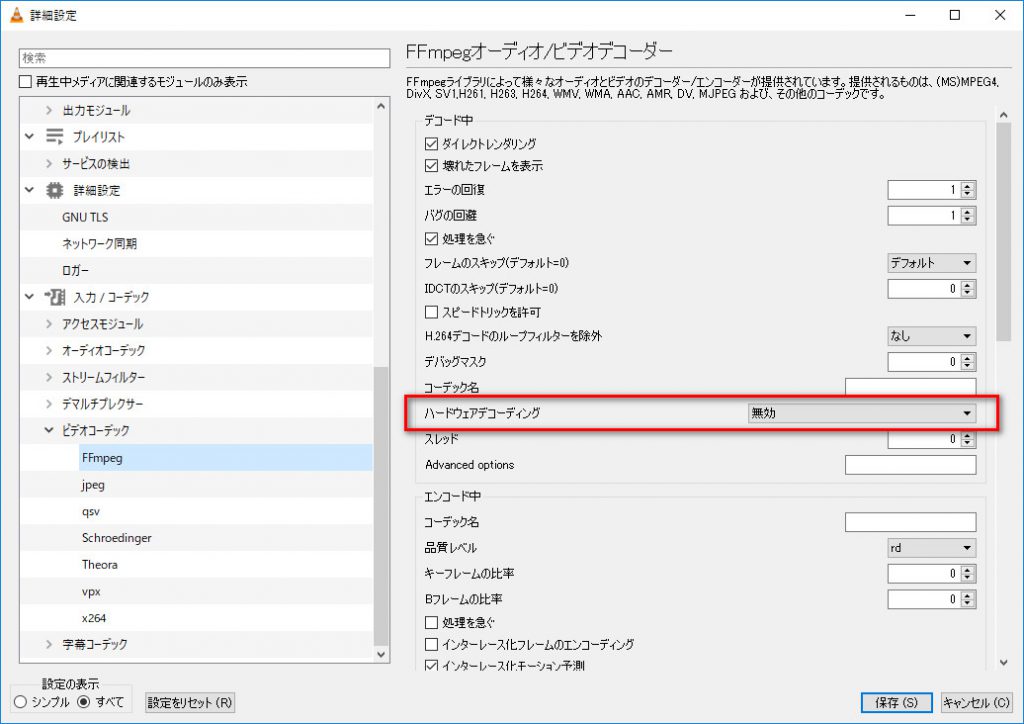Click the VLC cone icon in title bar
This screenshot has height=724, width=1024.
pos(16,14)
